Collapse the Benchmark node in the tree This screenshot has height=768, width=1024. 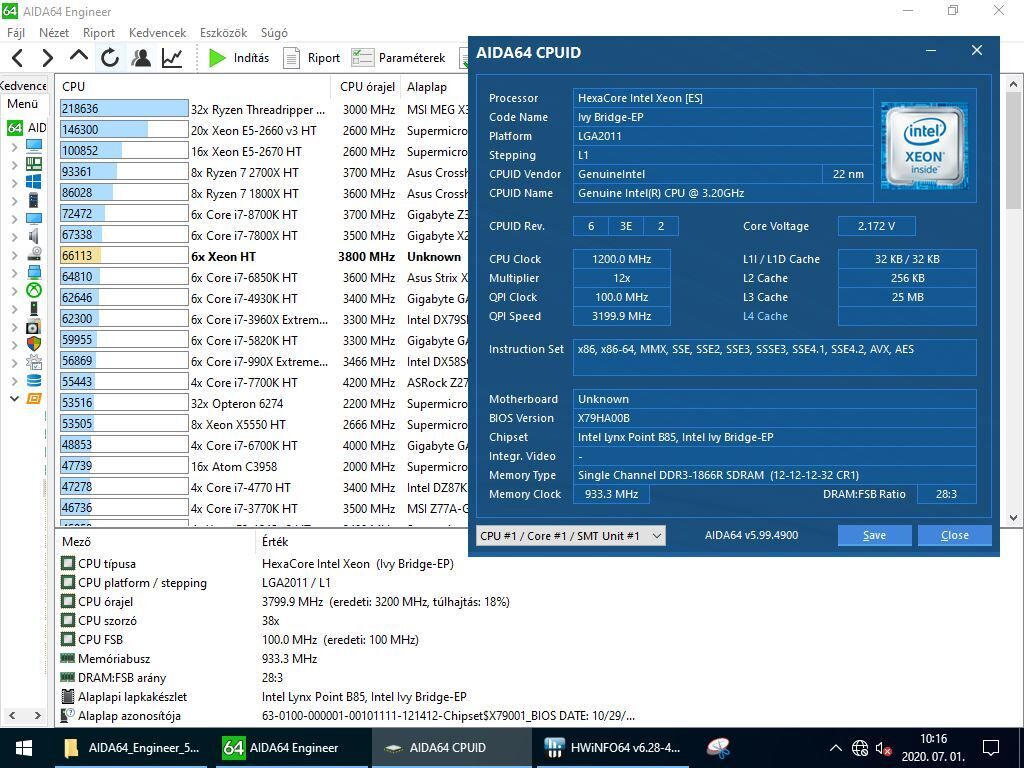coord(14,398)
